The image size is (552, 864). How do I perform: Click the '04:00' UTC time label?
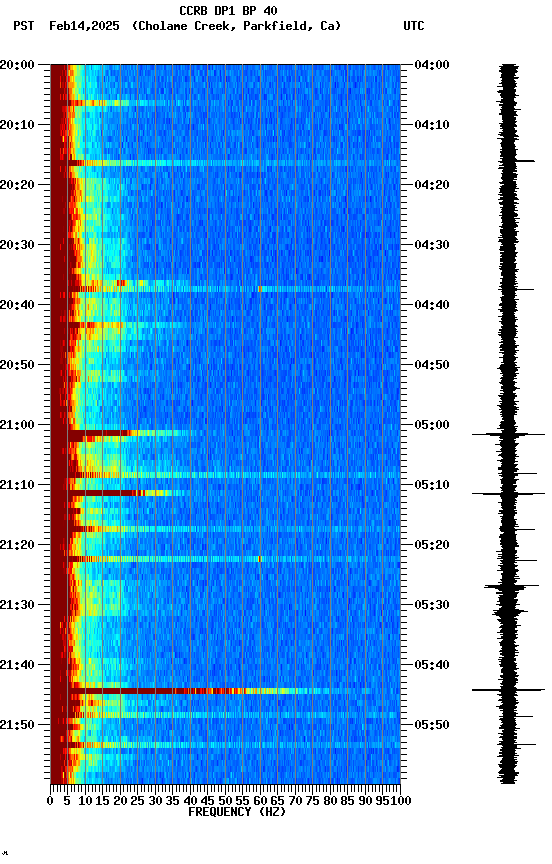432,64
